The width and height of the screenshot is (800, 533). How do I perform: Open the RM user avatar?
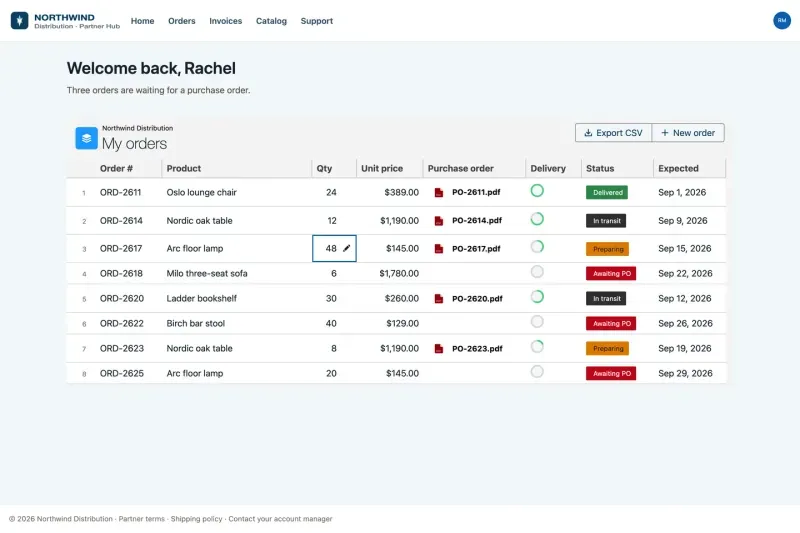pyautogui.click(x=782, y=20)
